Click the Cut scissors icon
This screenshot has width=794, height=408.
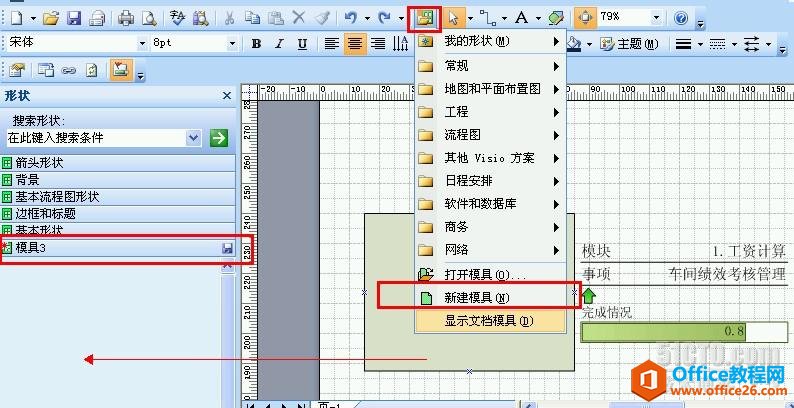[229, 19]
